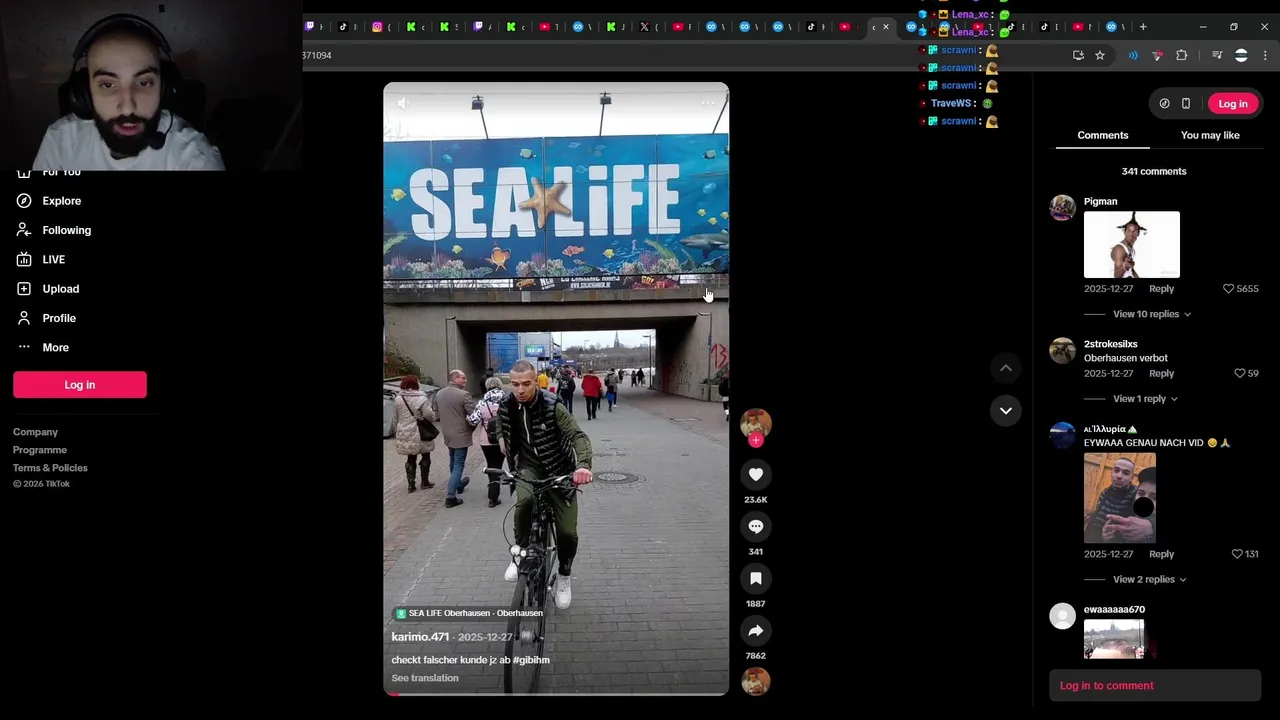Open Pigman's comment image
Screen dimensions: 1280x720
point(1132,245)
